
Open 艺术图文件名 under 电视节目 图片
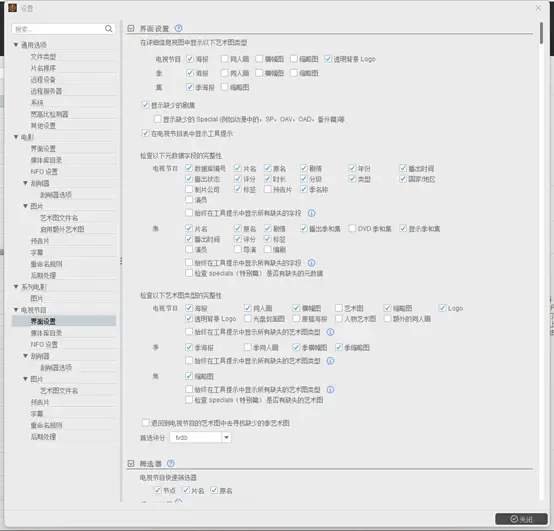coord(59,391)
